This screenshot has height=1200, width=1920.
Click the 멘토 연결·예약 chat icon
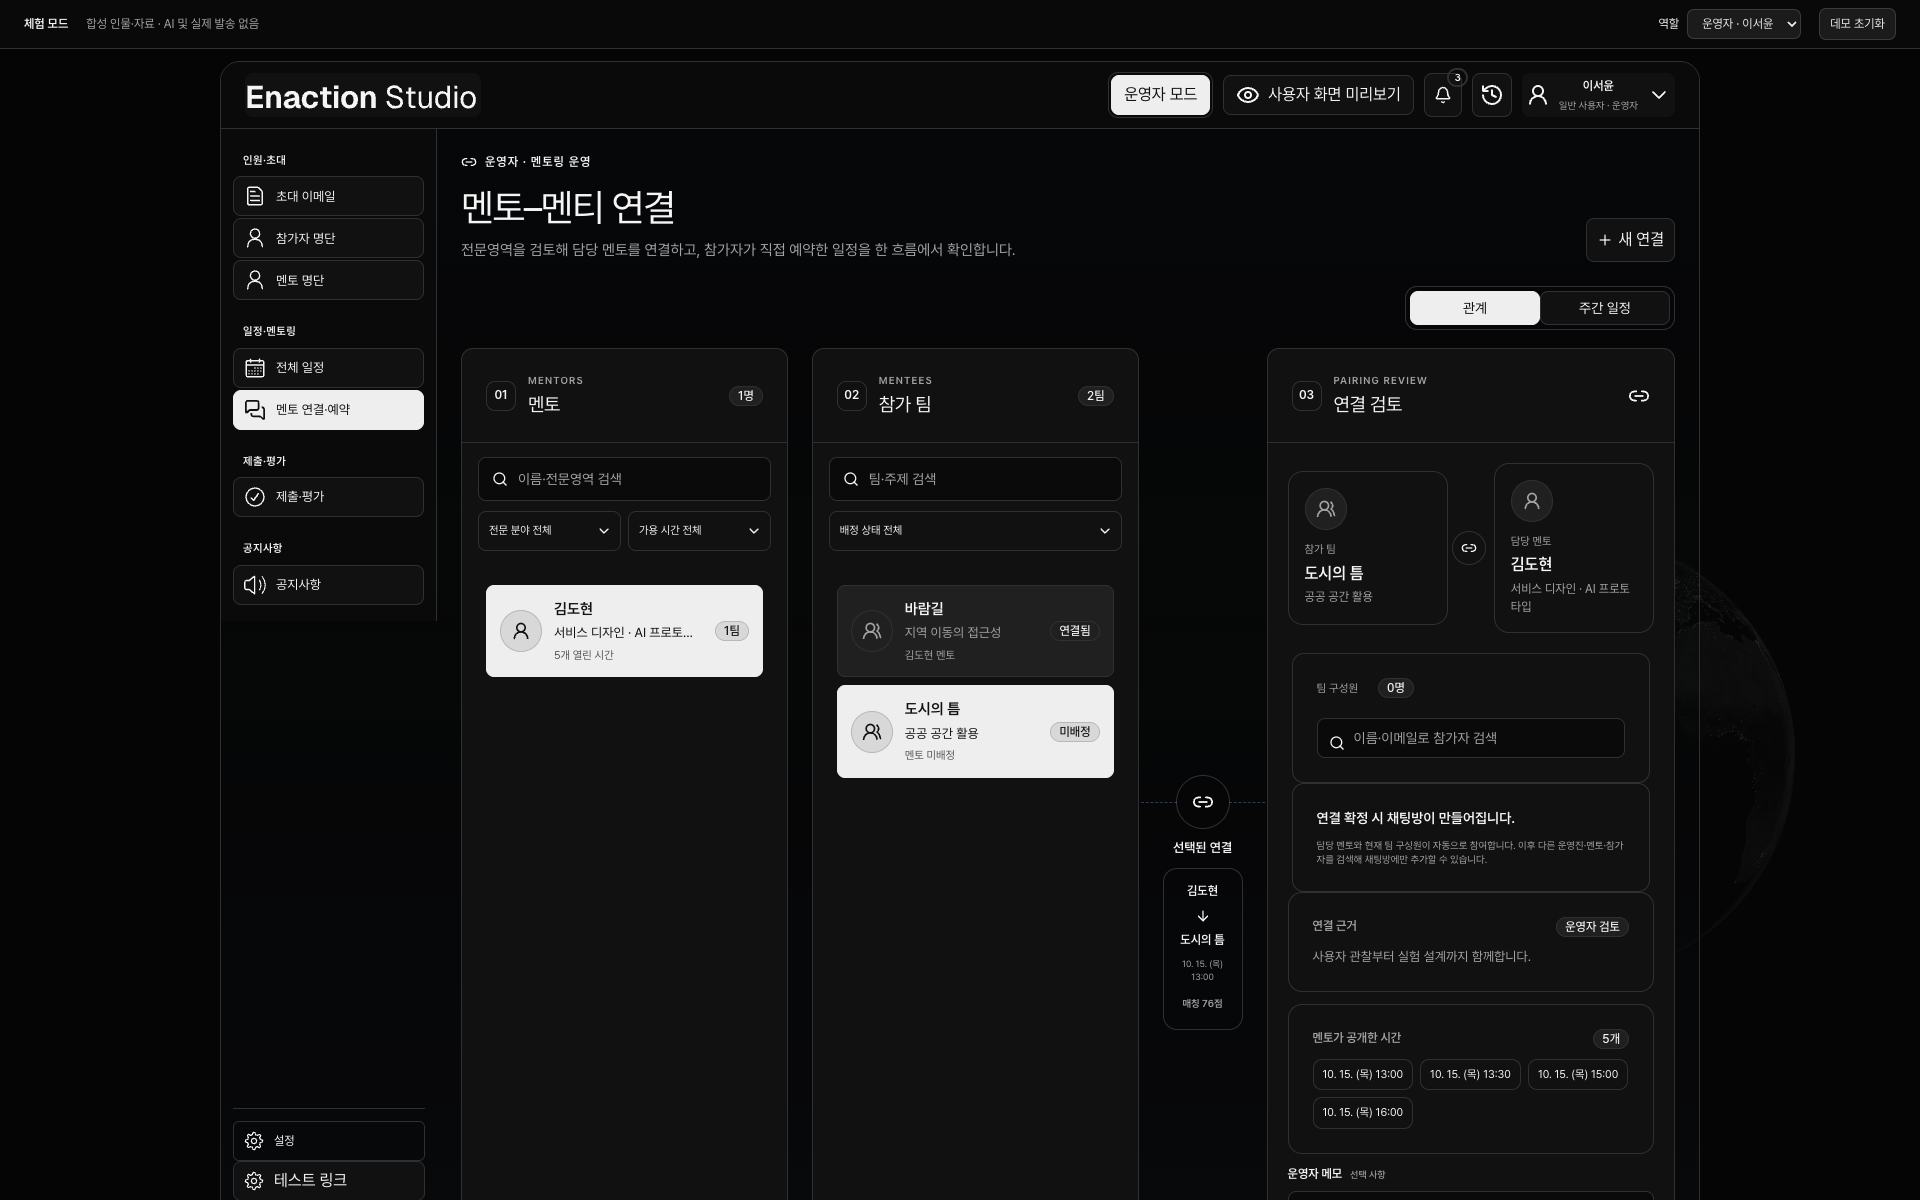click(255, 410)
